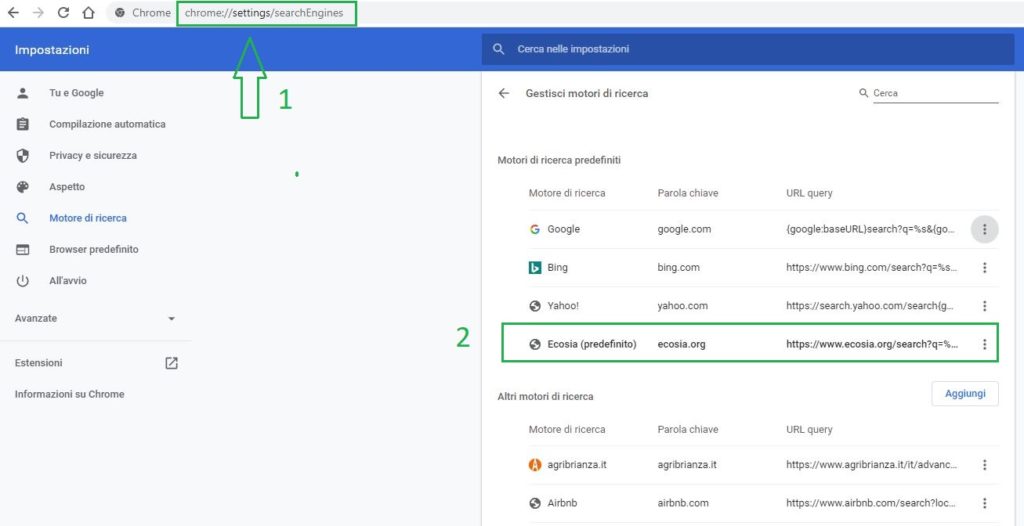This screenshot has height=526, width=1024.
Task: Click the agribrianza.it engine name
Action: tap(578, 465)
